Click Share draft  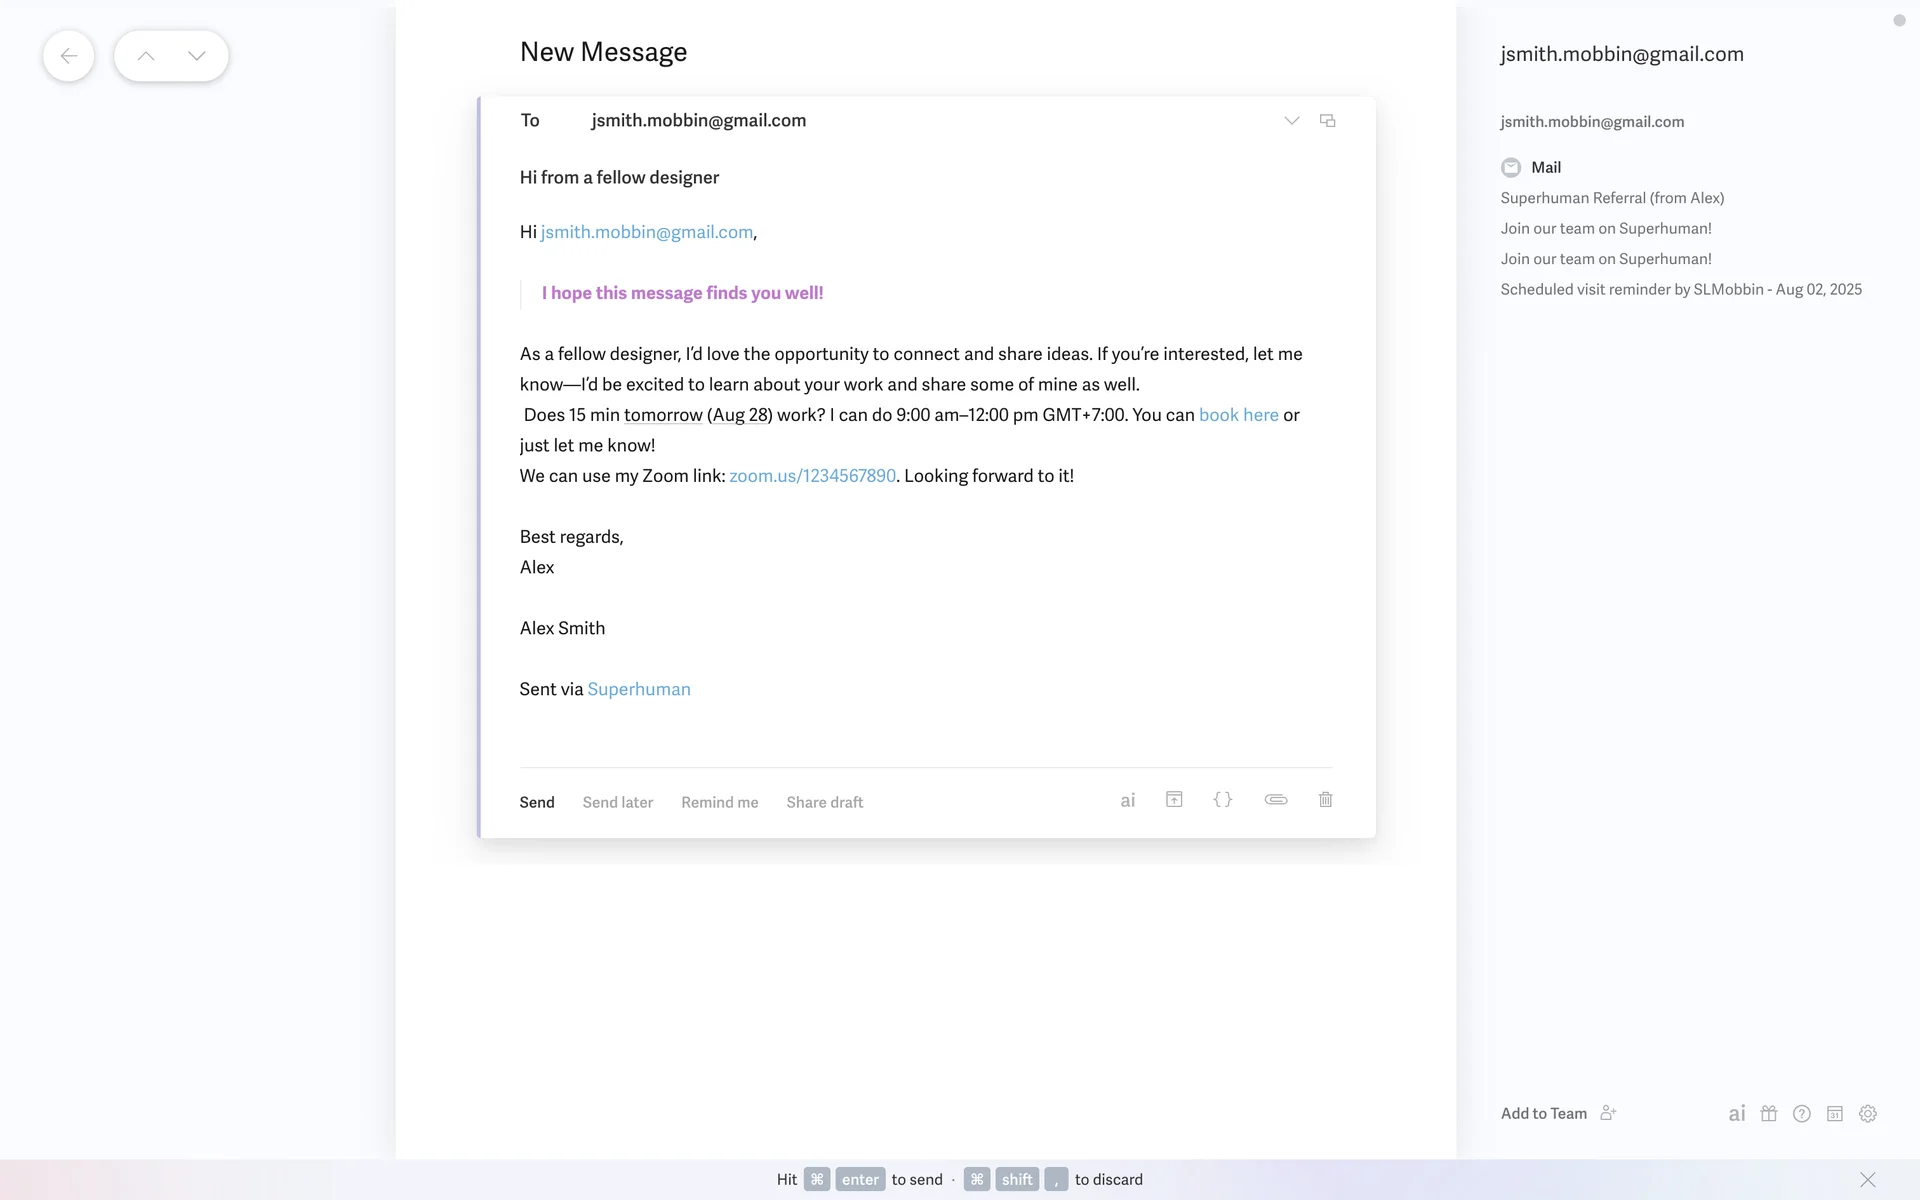(x=824, y=802)
